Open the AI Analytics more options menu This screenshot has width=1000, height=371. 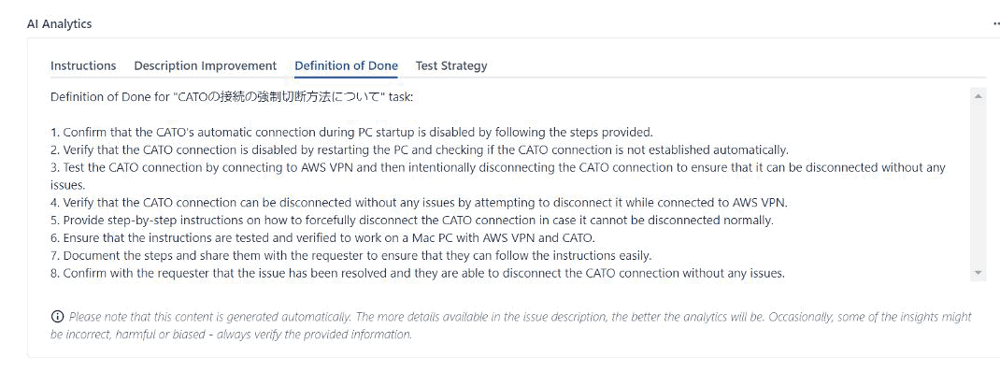[996, 24]
